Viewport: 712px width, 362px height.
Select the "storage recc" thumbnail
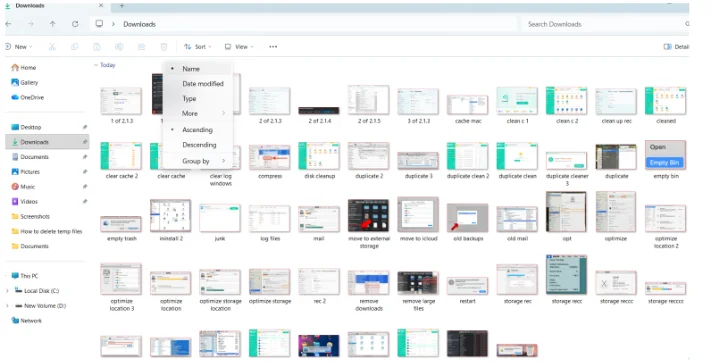pos(566,274)
